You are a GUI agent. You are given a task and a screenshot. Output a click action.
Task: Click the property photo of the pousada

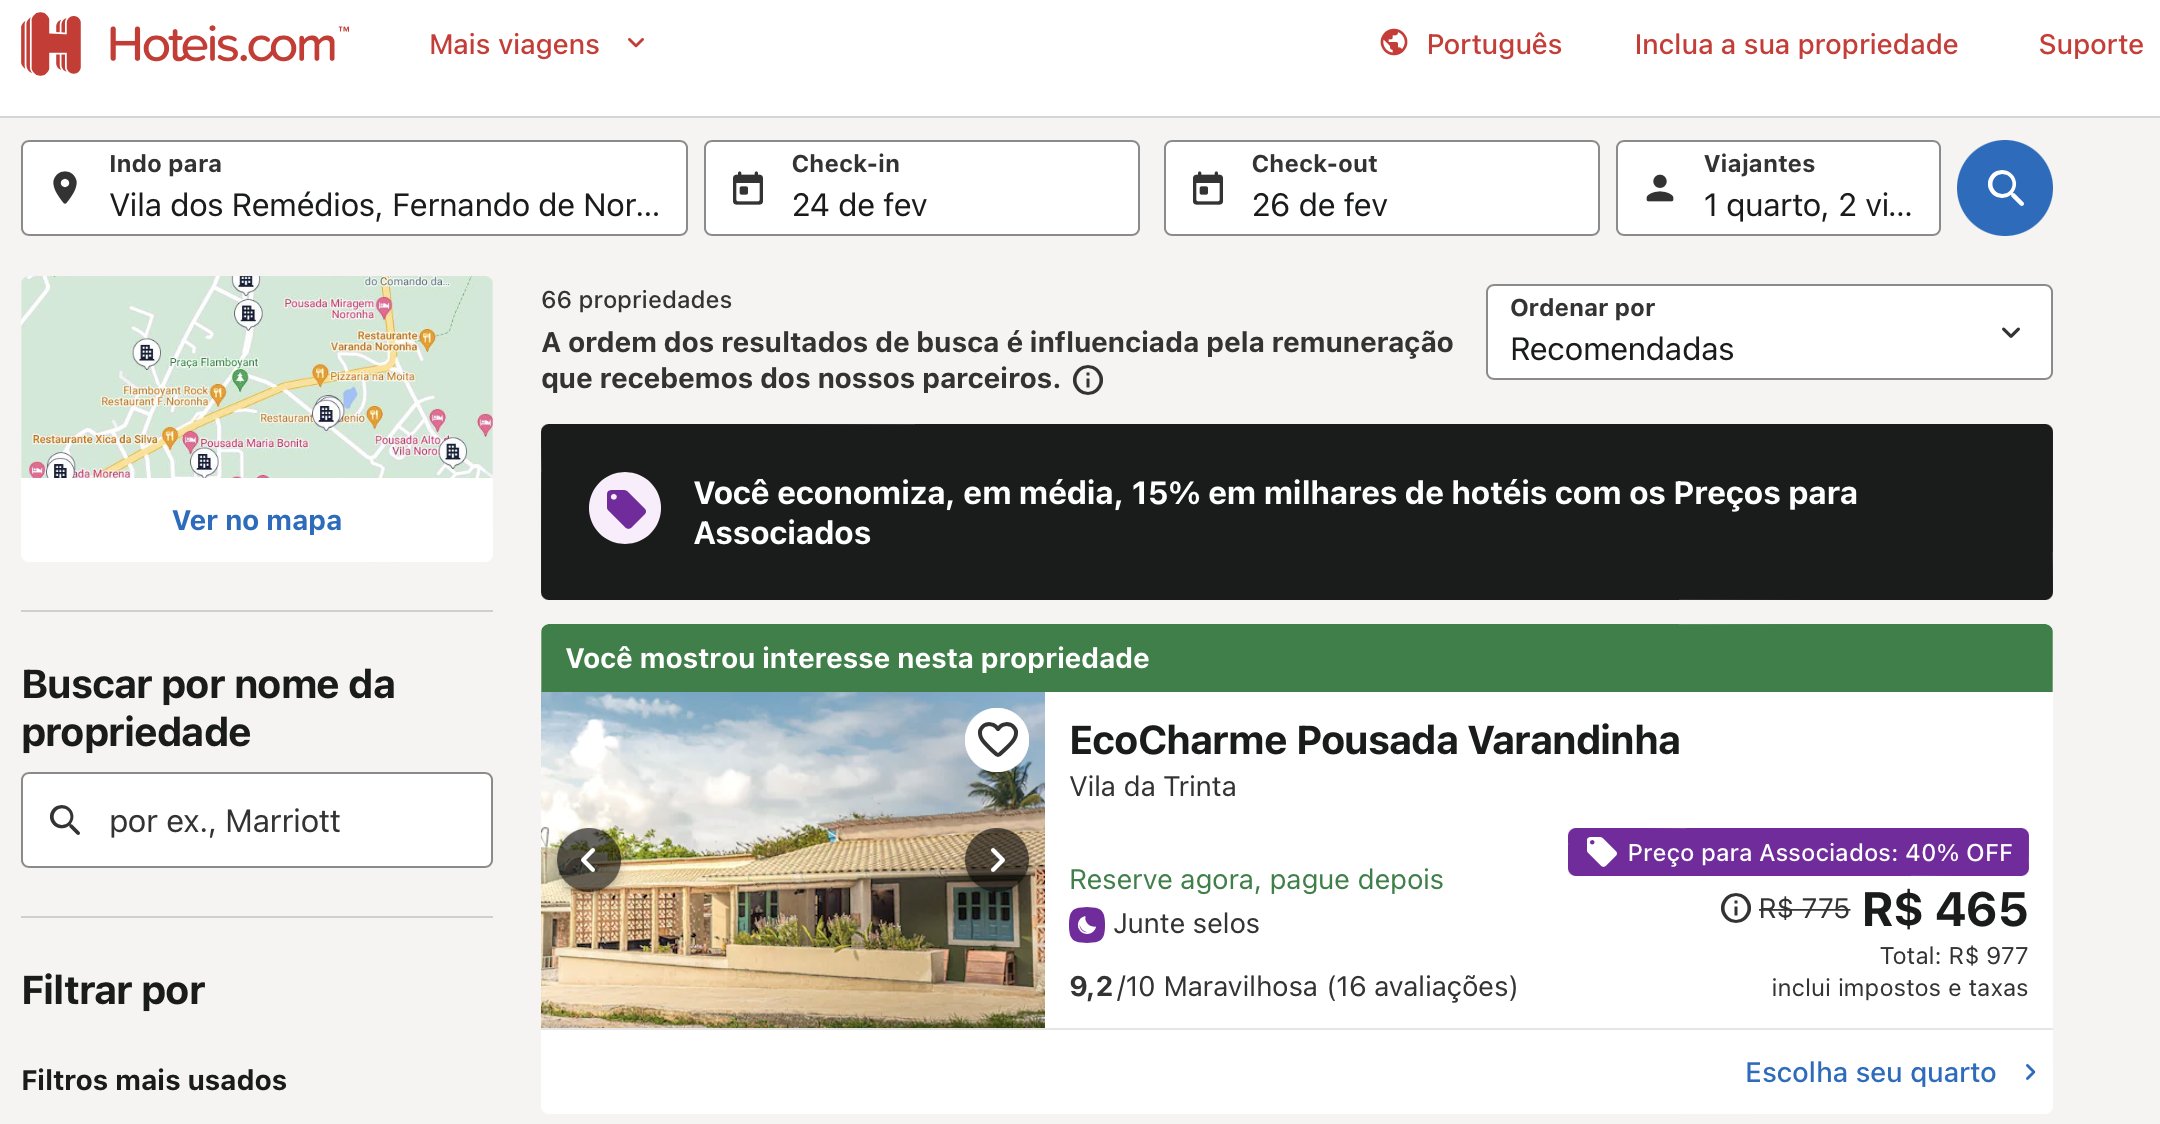tap(793, 860)
